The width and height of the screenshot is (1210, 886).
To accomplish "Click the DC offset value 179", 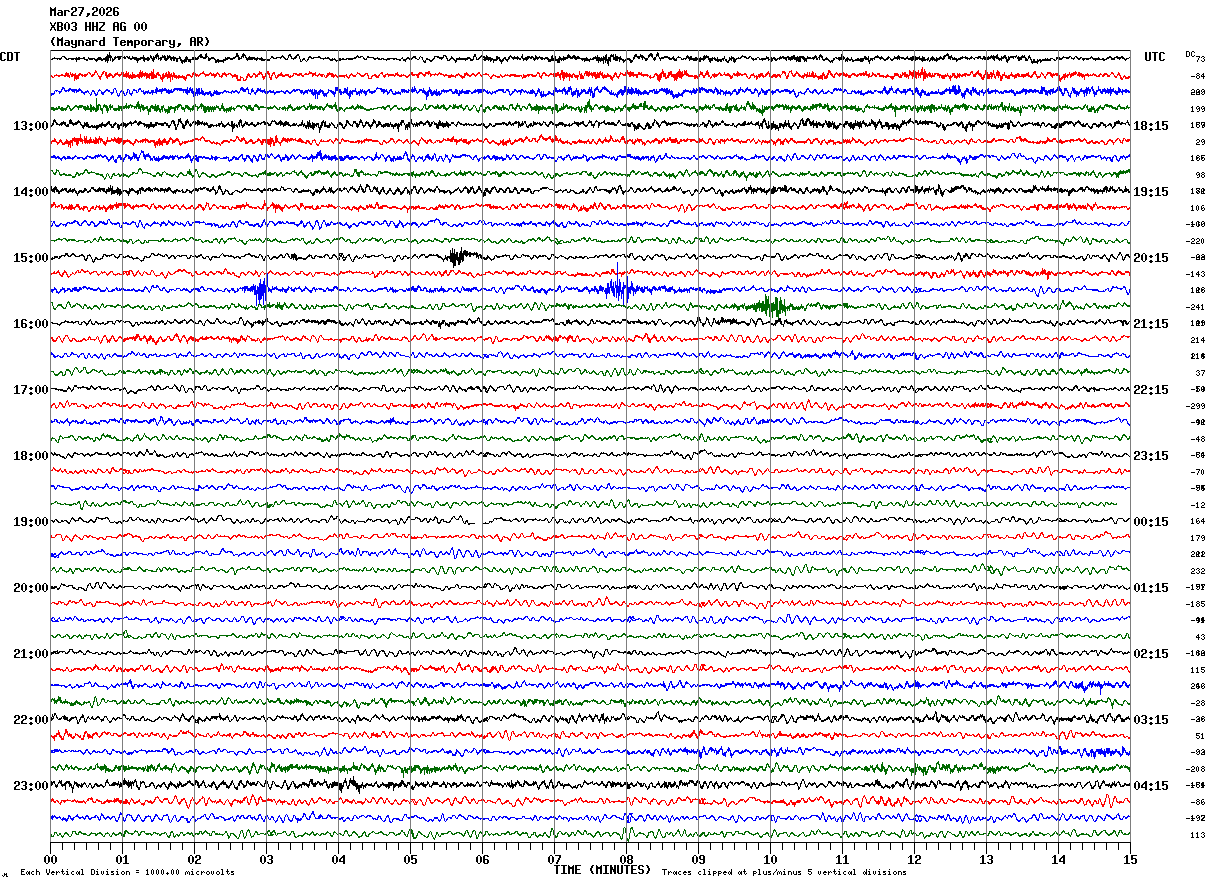I will [x=1197, y=538].
